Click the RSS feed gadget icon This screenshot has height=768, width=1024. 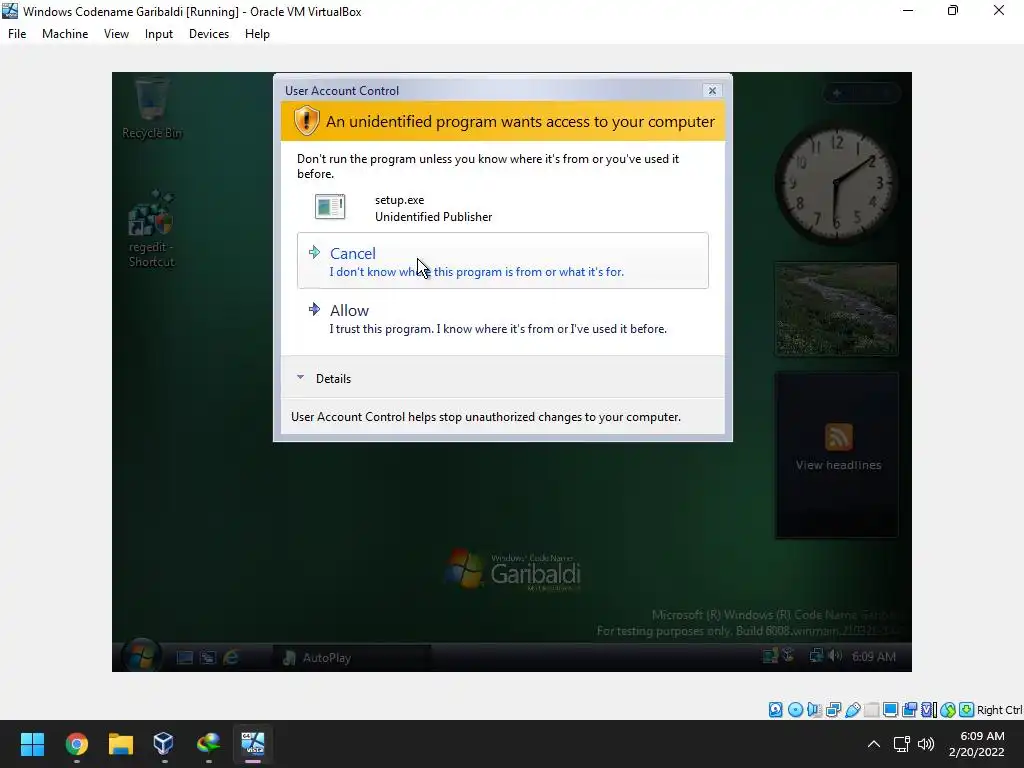pyautogui.click(x=839, y=437)
